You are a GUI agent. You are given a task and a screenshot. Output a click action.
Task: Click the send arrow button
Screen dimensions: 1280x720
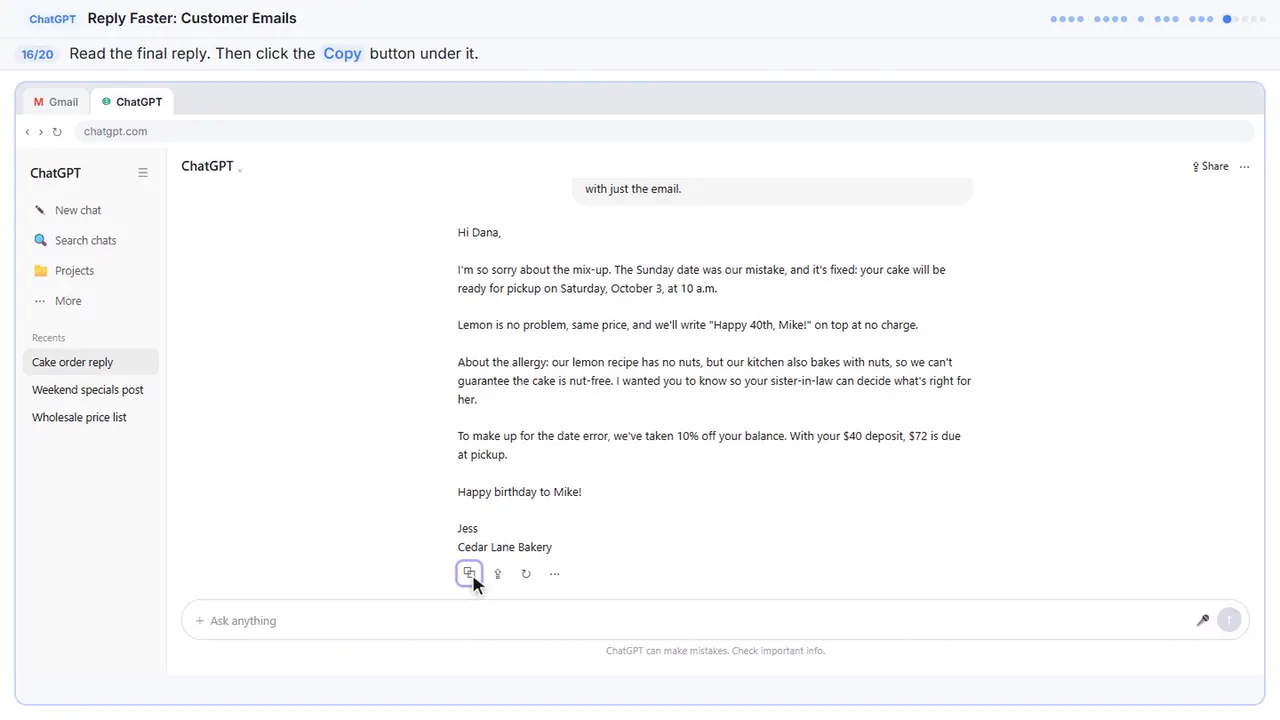pyautogui.click(x=1229, y=620)
